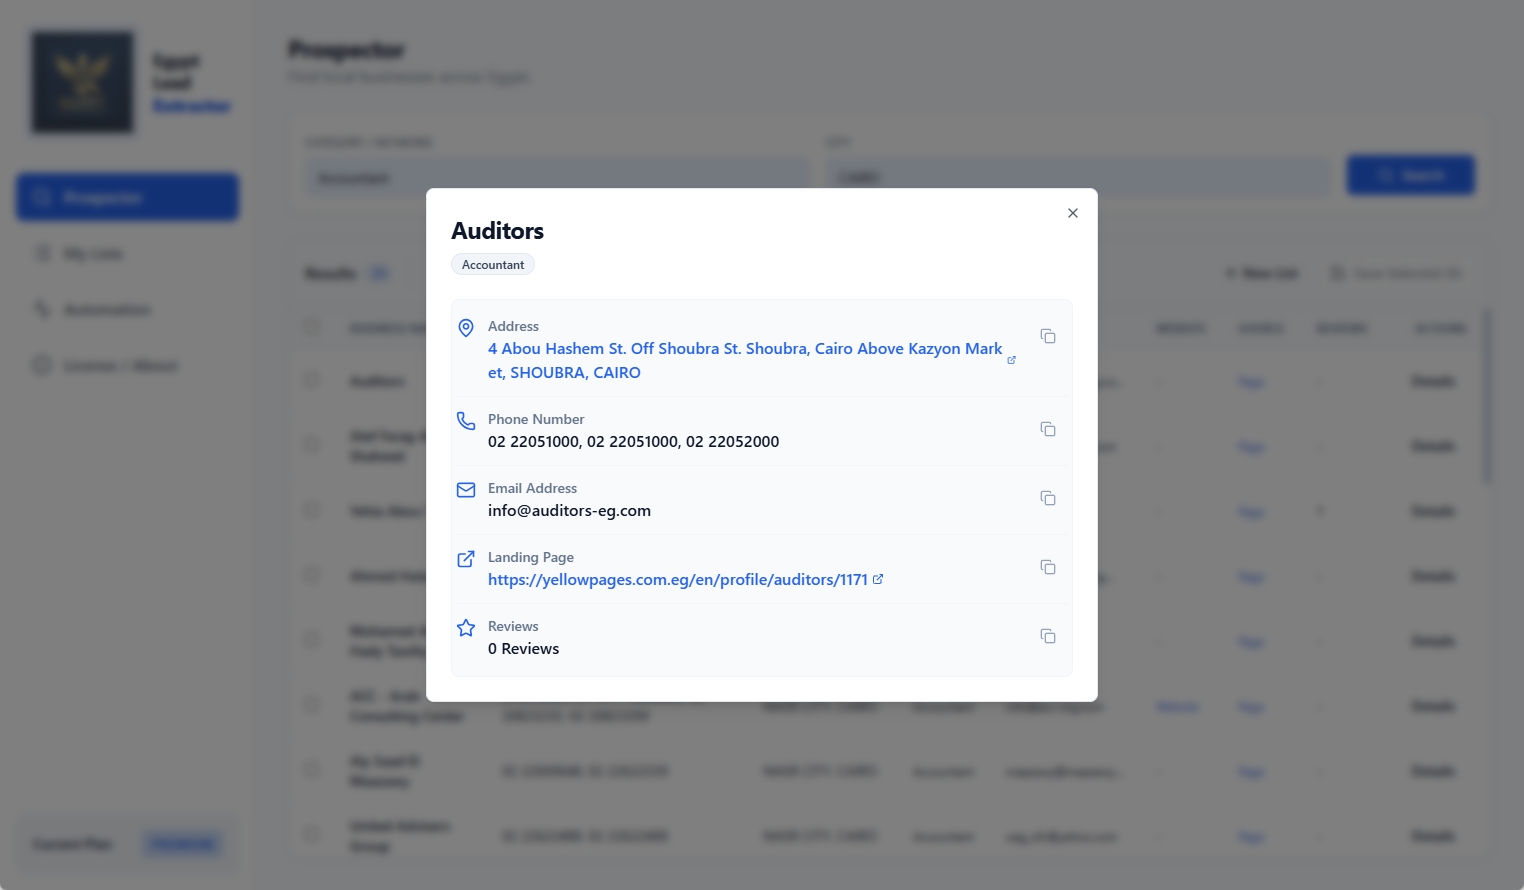Click the star icon next to Reviews
This screenshot has height=890, width=1524.
point(466,627)
